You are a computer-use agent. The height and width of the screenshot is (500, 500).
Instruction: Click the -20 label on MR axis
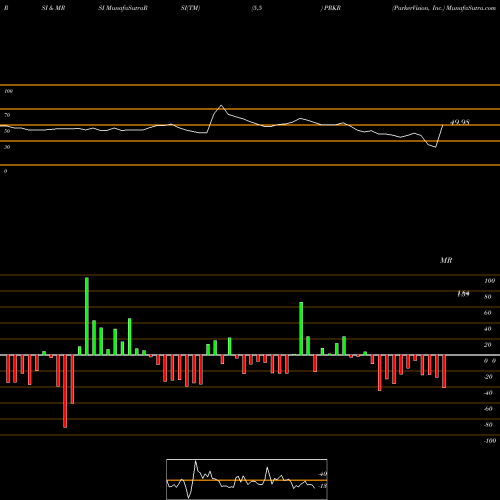488,377
